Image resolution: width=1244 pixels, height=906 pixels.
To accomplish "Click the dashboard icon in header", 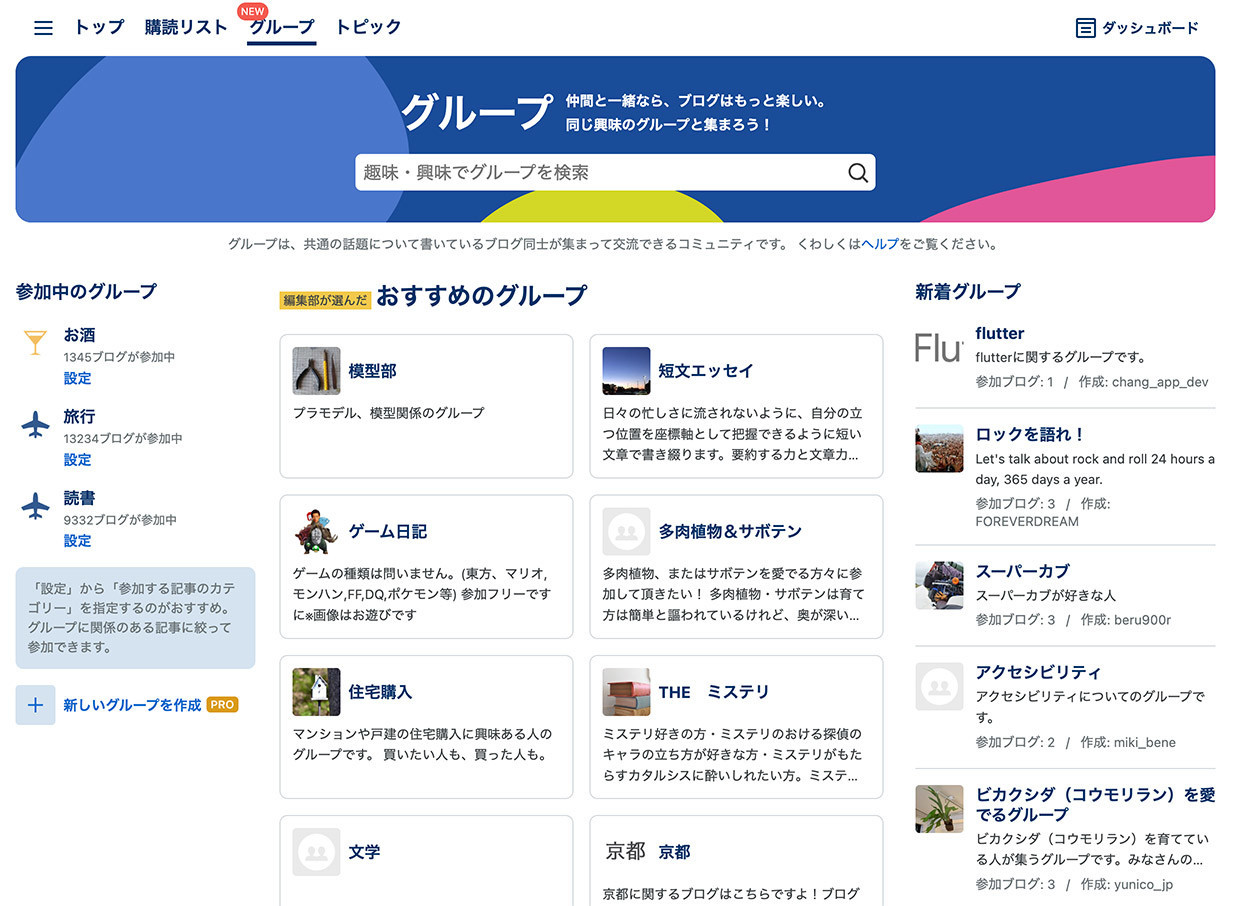I will pos(1085,28).
